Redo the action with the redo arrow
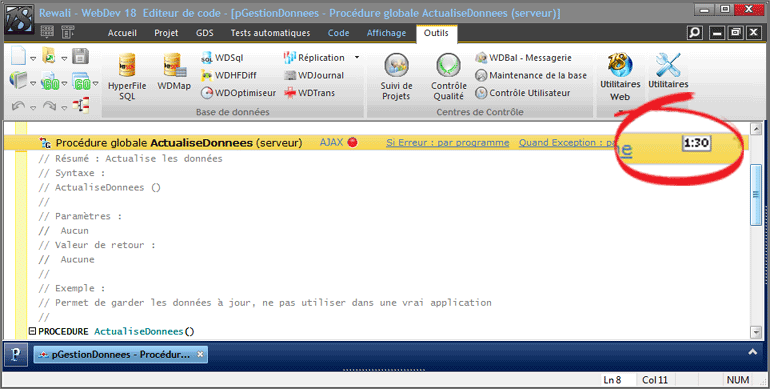This screenshot has height=389, width=770. (x=49, y=105)
